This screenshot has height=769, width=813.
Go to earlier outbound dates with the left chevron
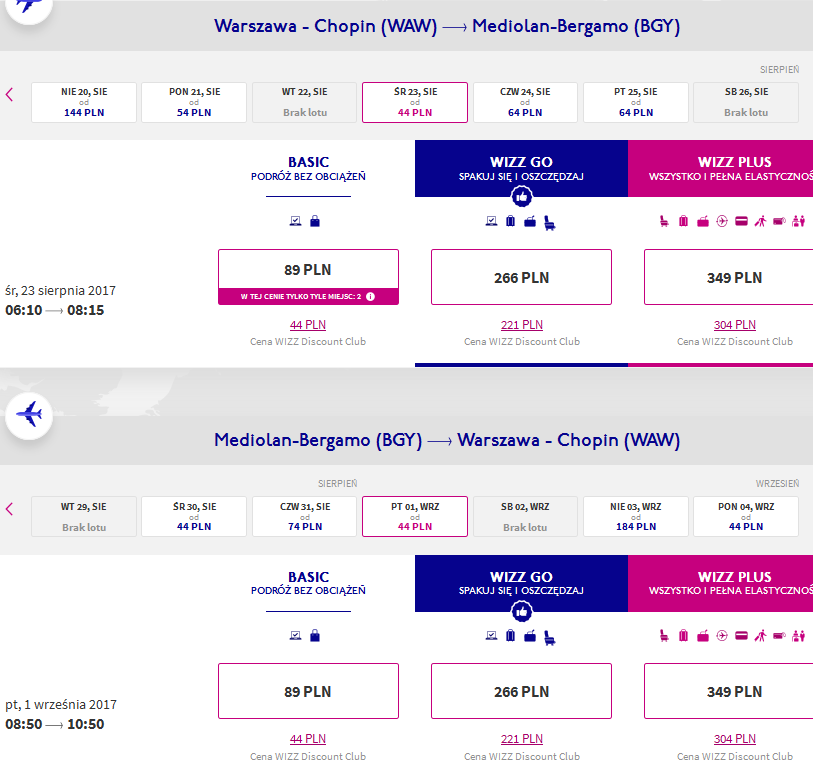tap(9, 95)
